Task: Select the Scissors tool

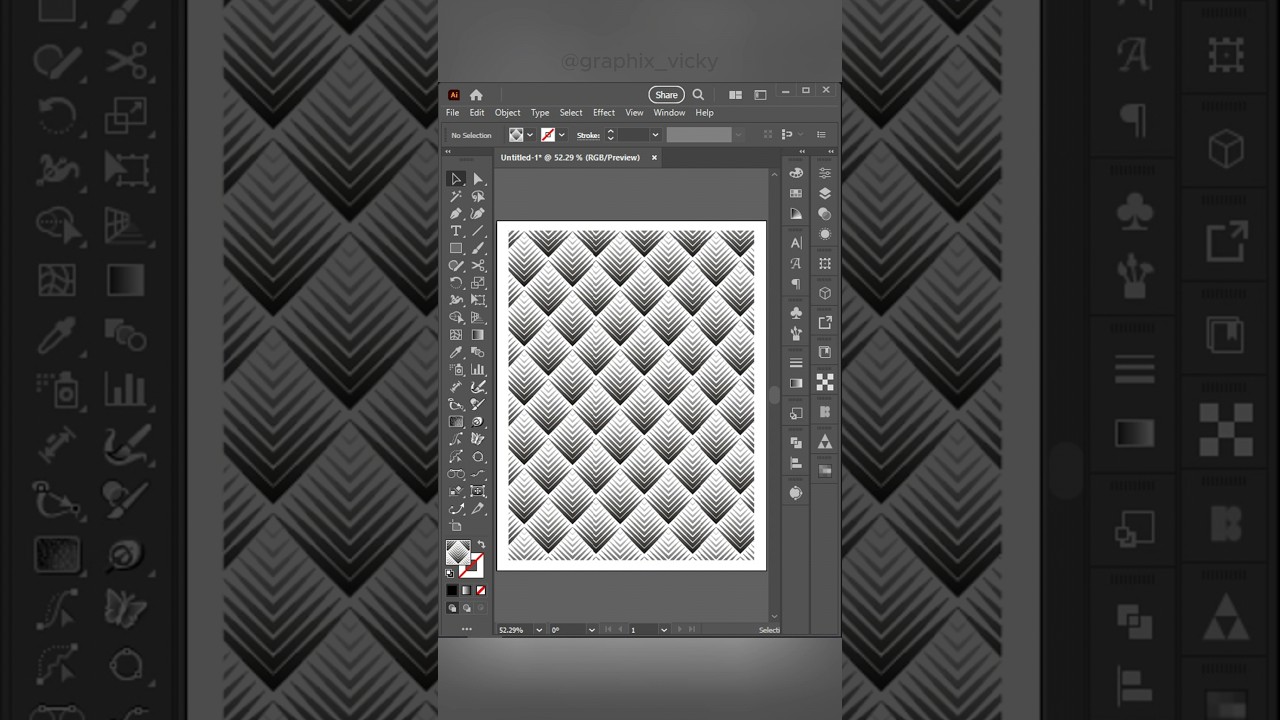Action: point(478,265)
